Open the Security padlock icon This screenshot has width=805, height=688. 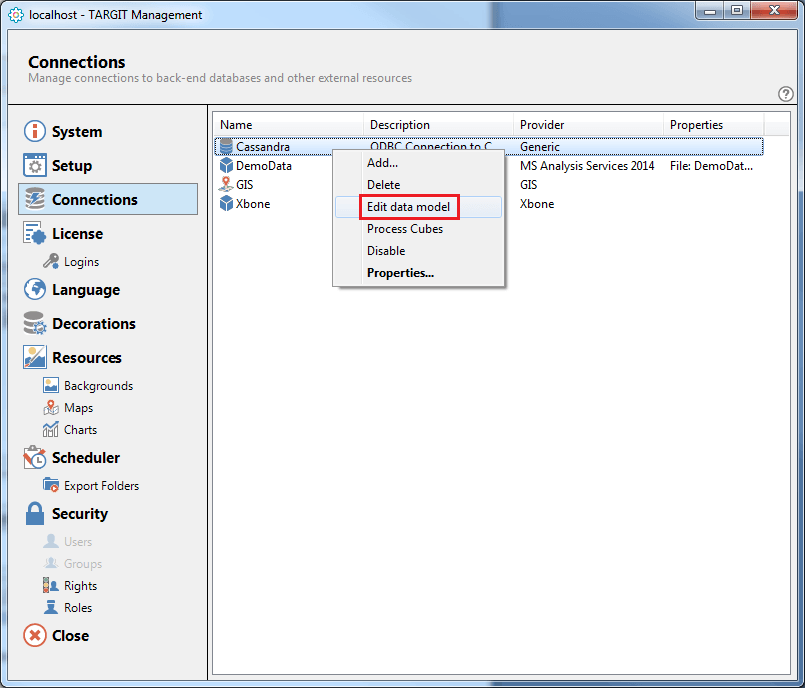point(35,514)
